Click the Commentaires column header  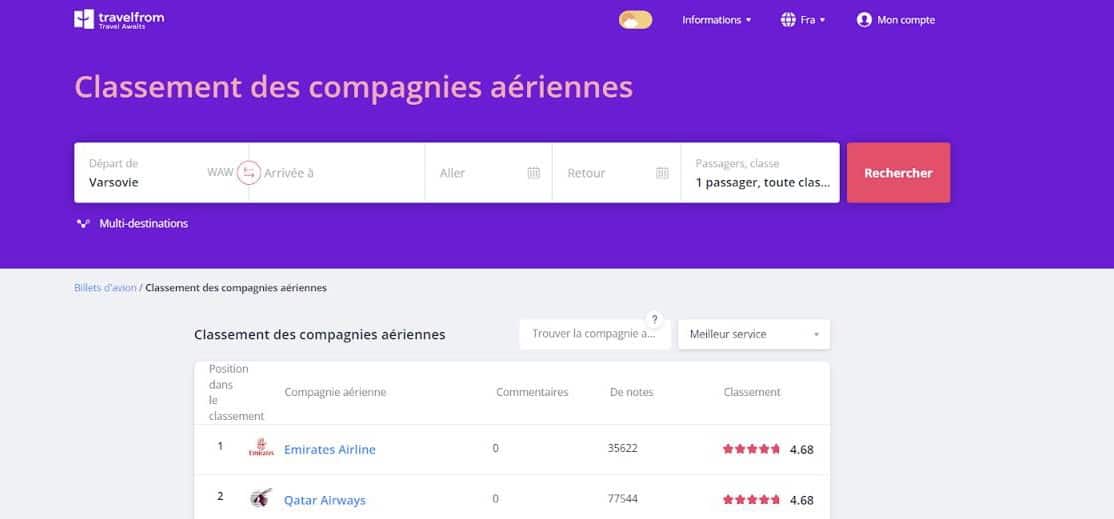[x=532, y=392]
